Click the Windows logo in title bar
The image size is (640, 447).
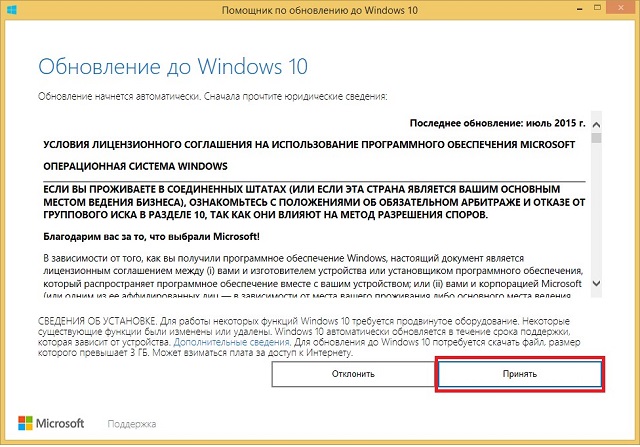(12, 9)
